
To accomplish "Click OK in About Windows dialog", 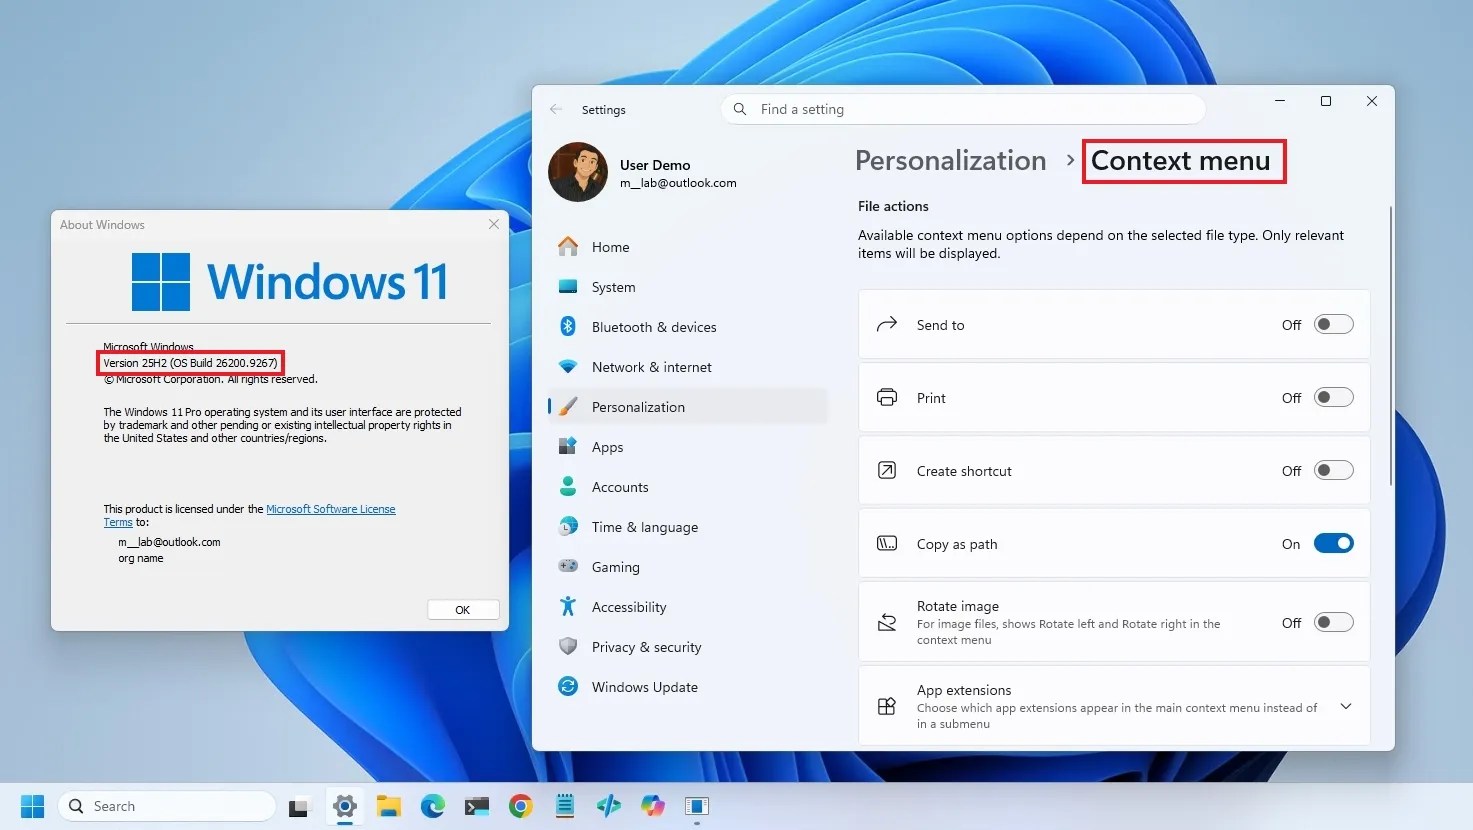I will tap(463, 610).
